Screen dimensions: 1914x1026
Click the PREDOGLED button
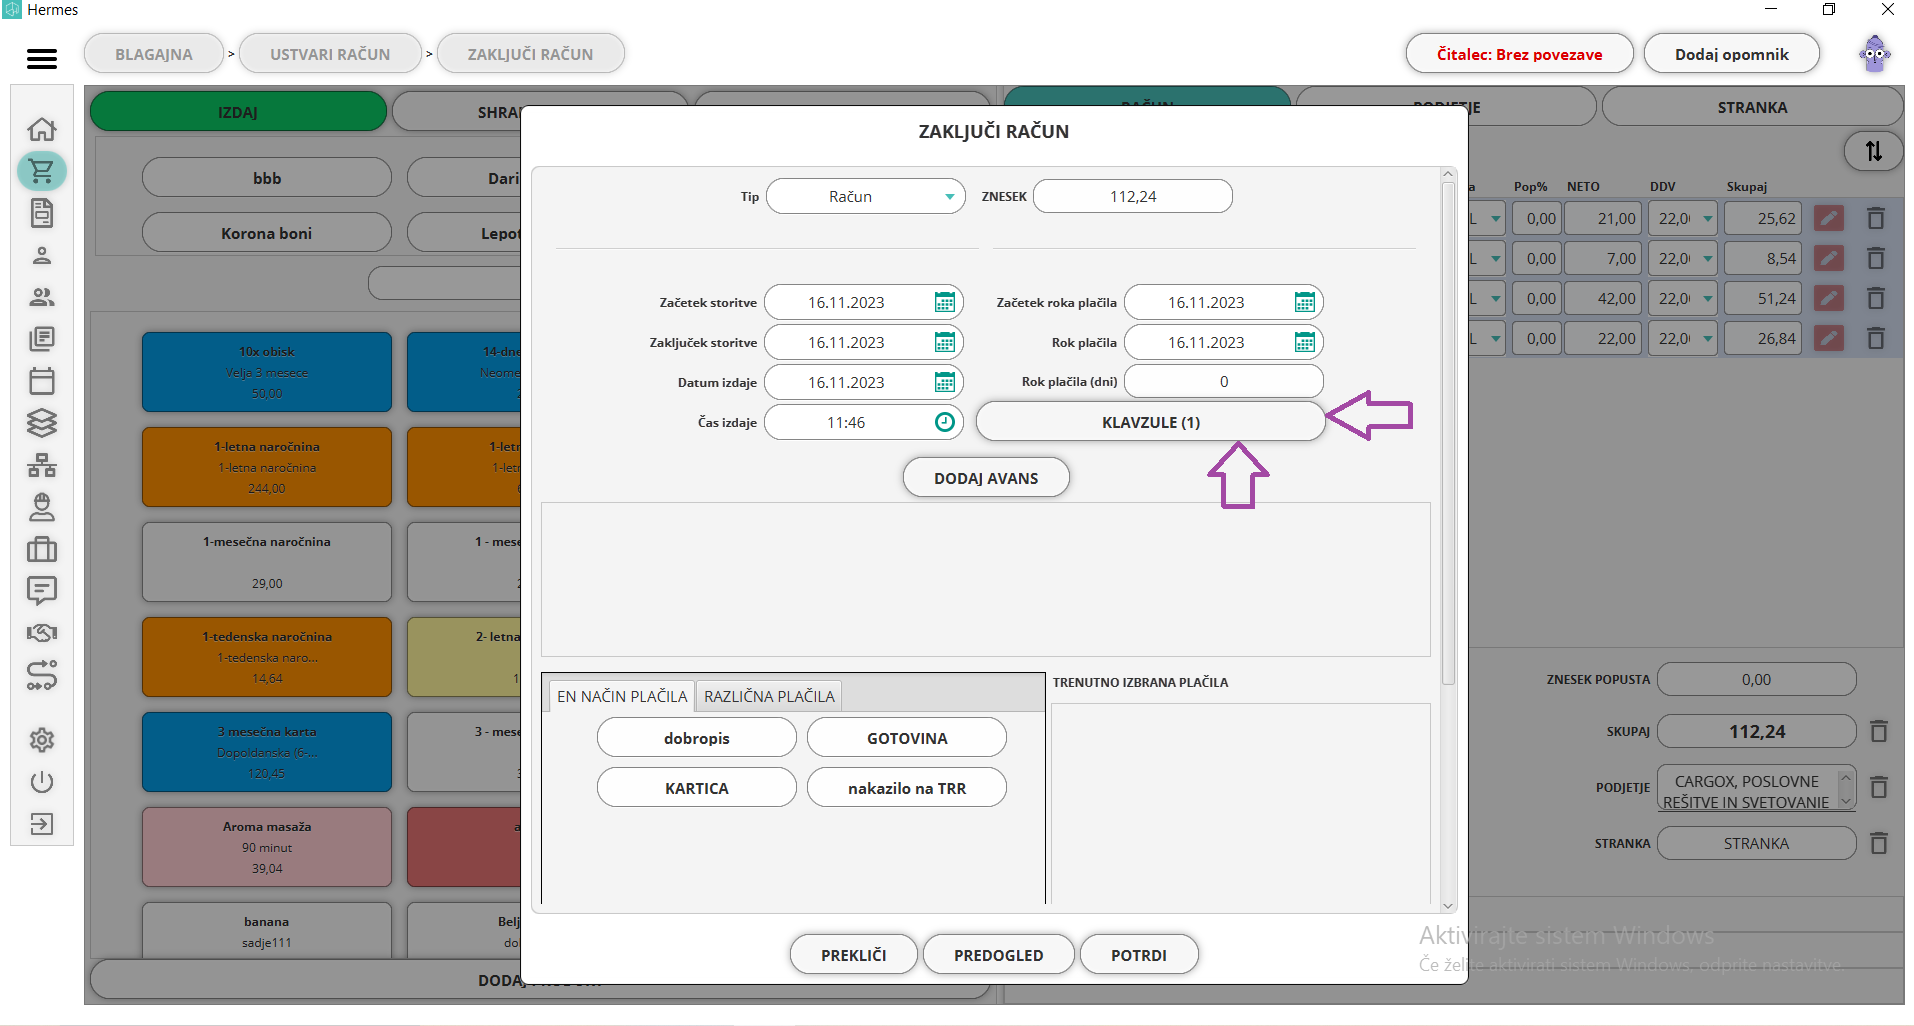tap(998, 955)
